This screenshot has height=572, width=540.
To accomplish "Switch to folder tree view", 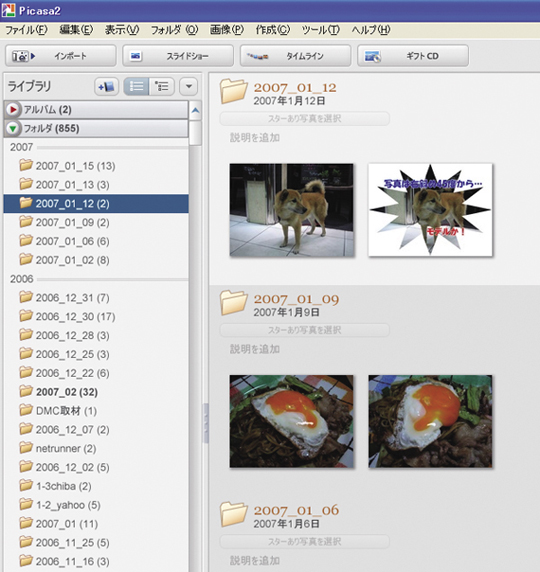I will point(162,87).
